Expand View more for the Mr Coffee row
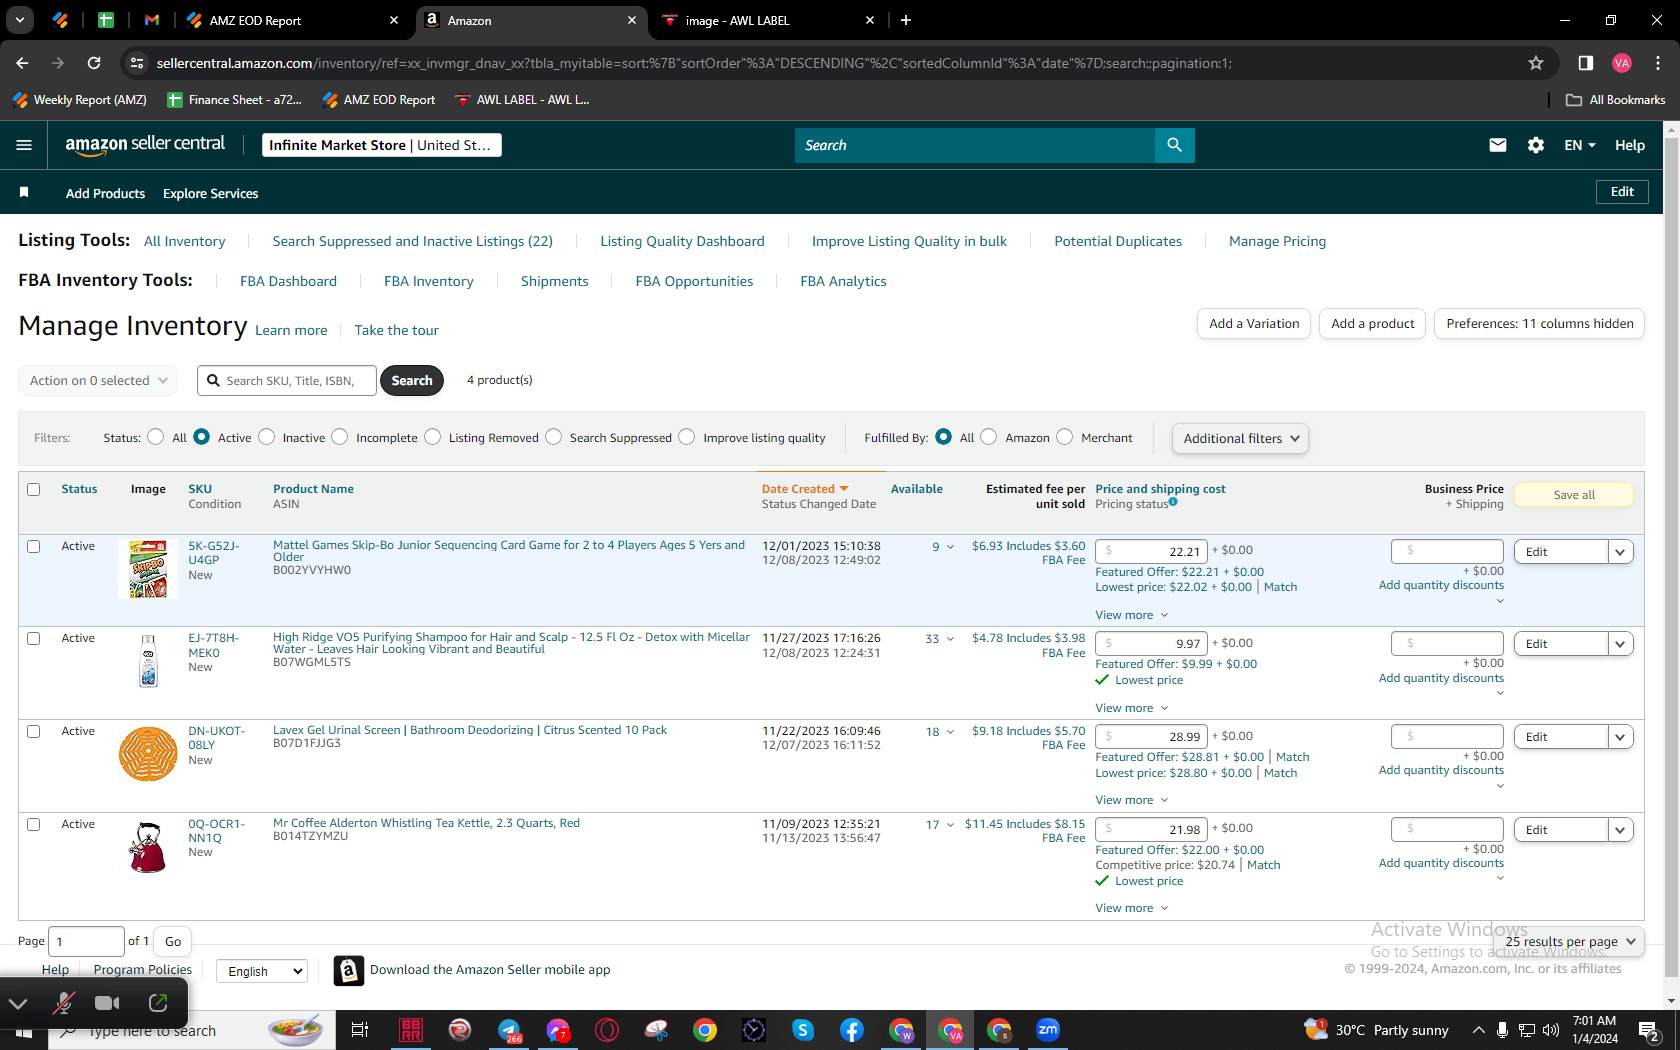This screenshot has width=1680, height=1050. [1131, 908]
